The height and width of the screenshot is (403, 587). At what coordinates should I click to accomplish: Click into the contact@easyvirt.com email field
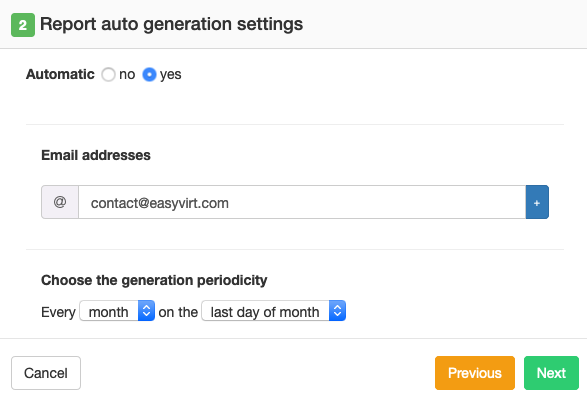click(302, 202)
